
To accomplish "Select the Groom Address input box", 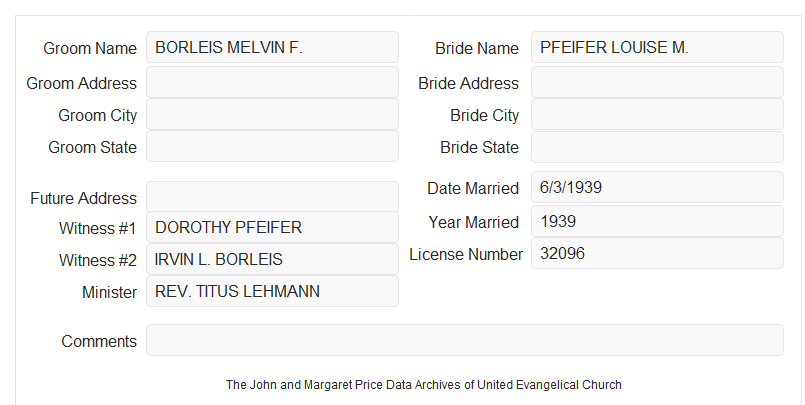I will coord(272,82).
